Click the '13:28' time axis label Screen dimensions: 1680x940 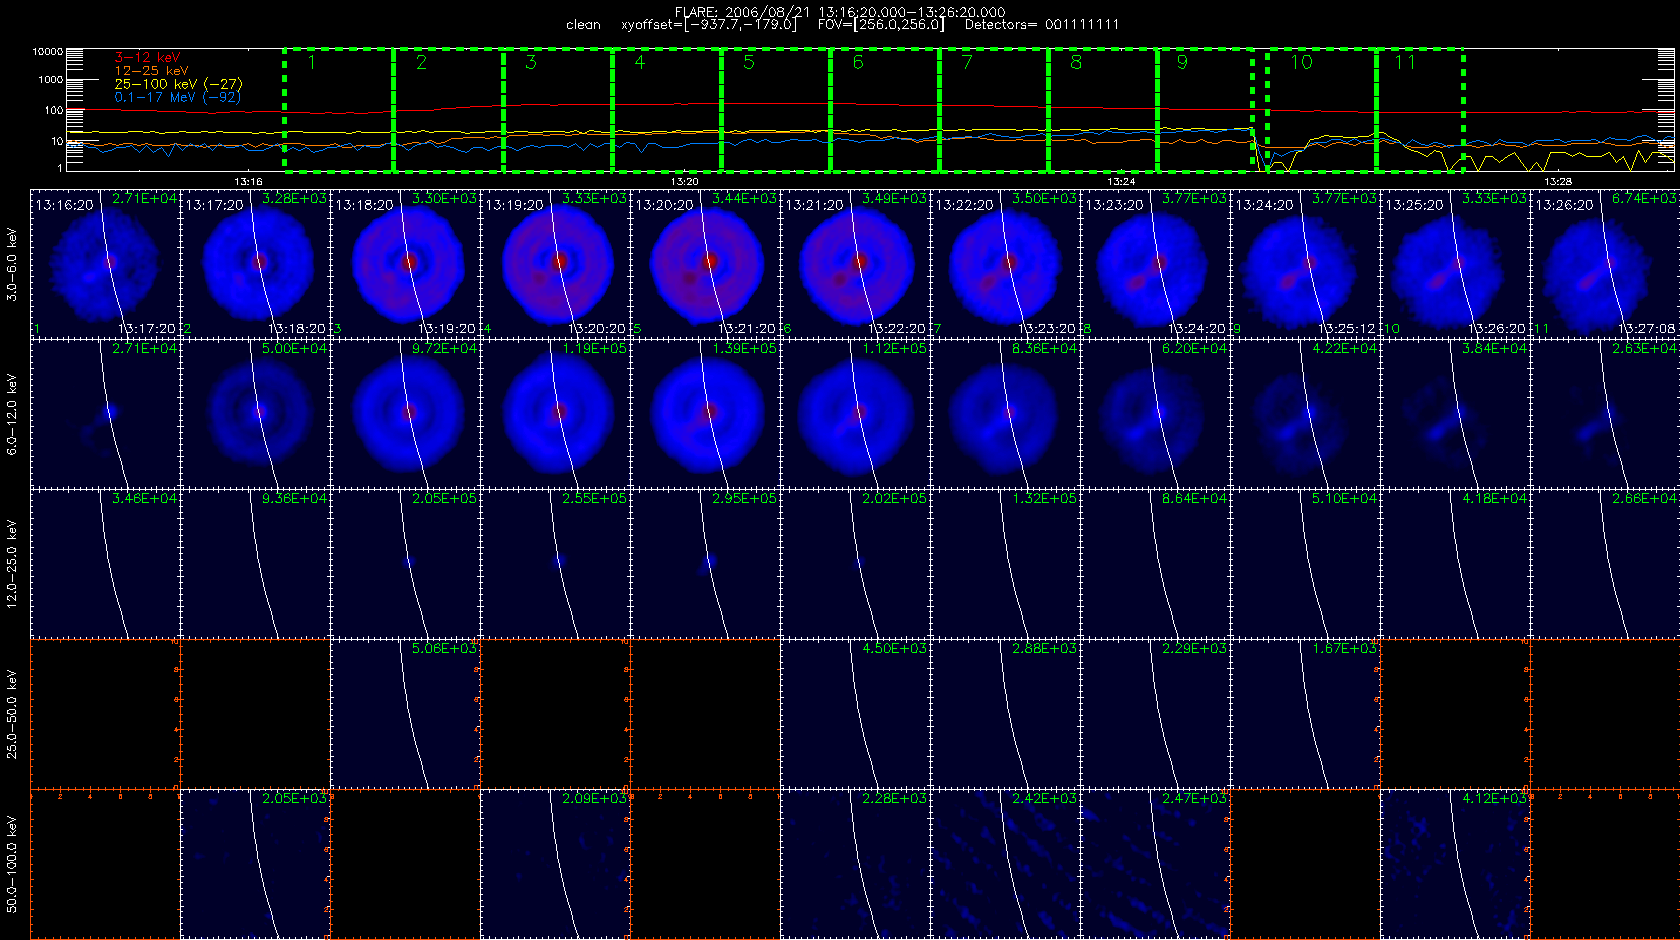1557,182
